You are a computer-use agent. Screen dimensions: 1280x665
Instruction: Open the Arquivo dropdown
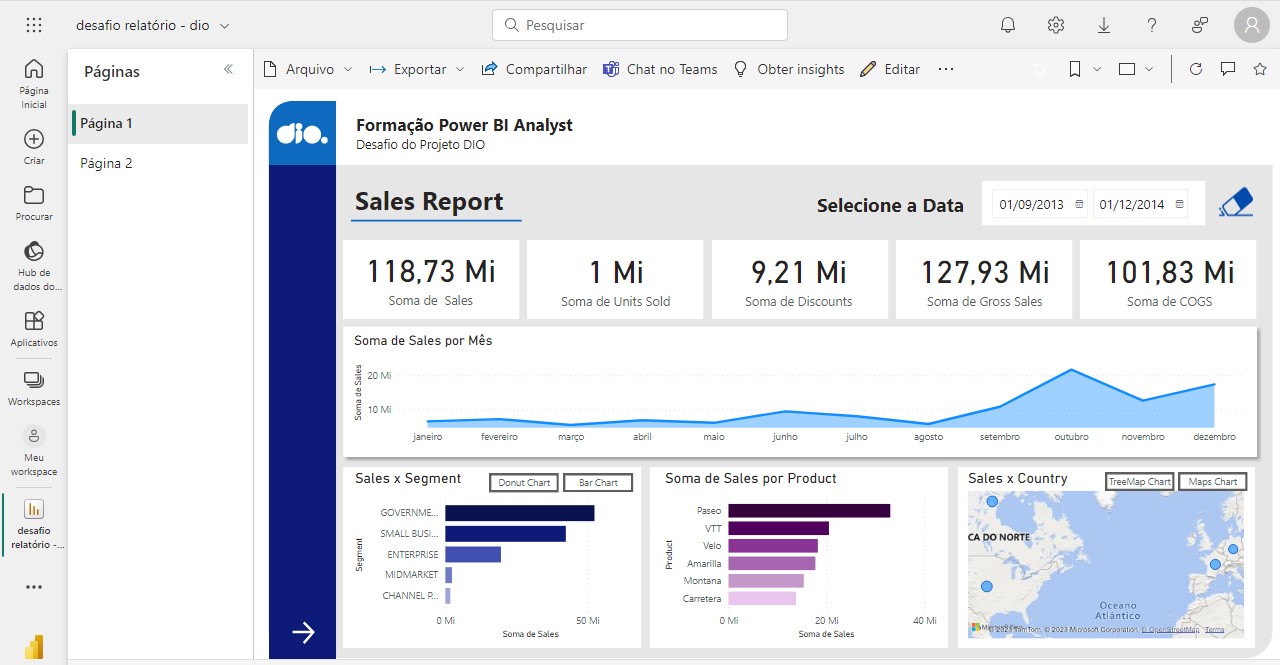(x=310, y=69)
